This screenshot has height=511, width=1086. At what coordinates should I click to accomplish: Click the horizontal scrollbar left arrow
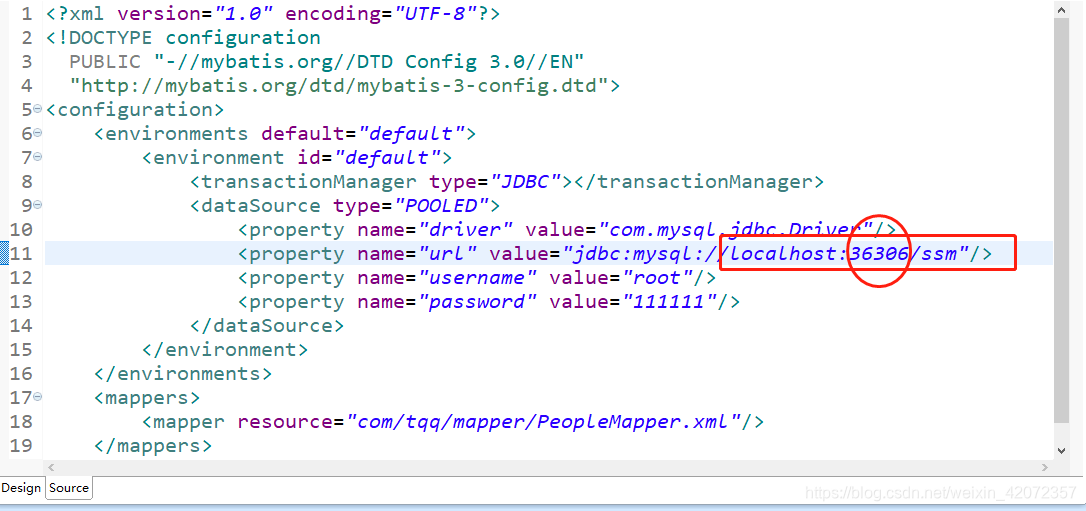[x=51, y=467]
